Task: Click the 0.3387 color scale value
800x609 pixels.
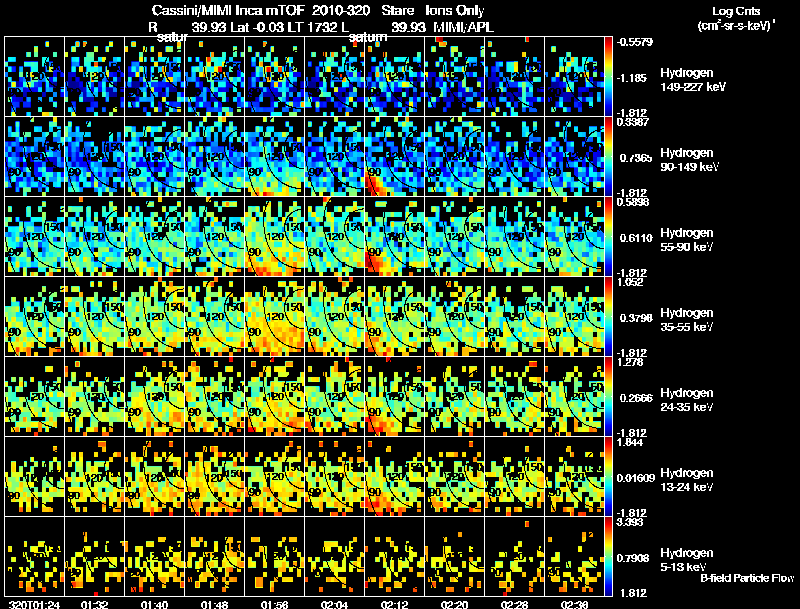Action: click(x=633, y=121)
